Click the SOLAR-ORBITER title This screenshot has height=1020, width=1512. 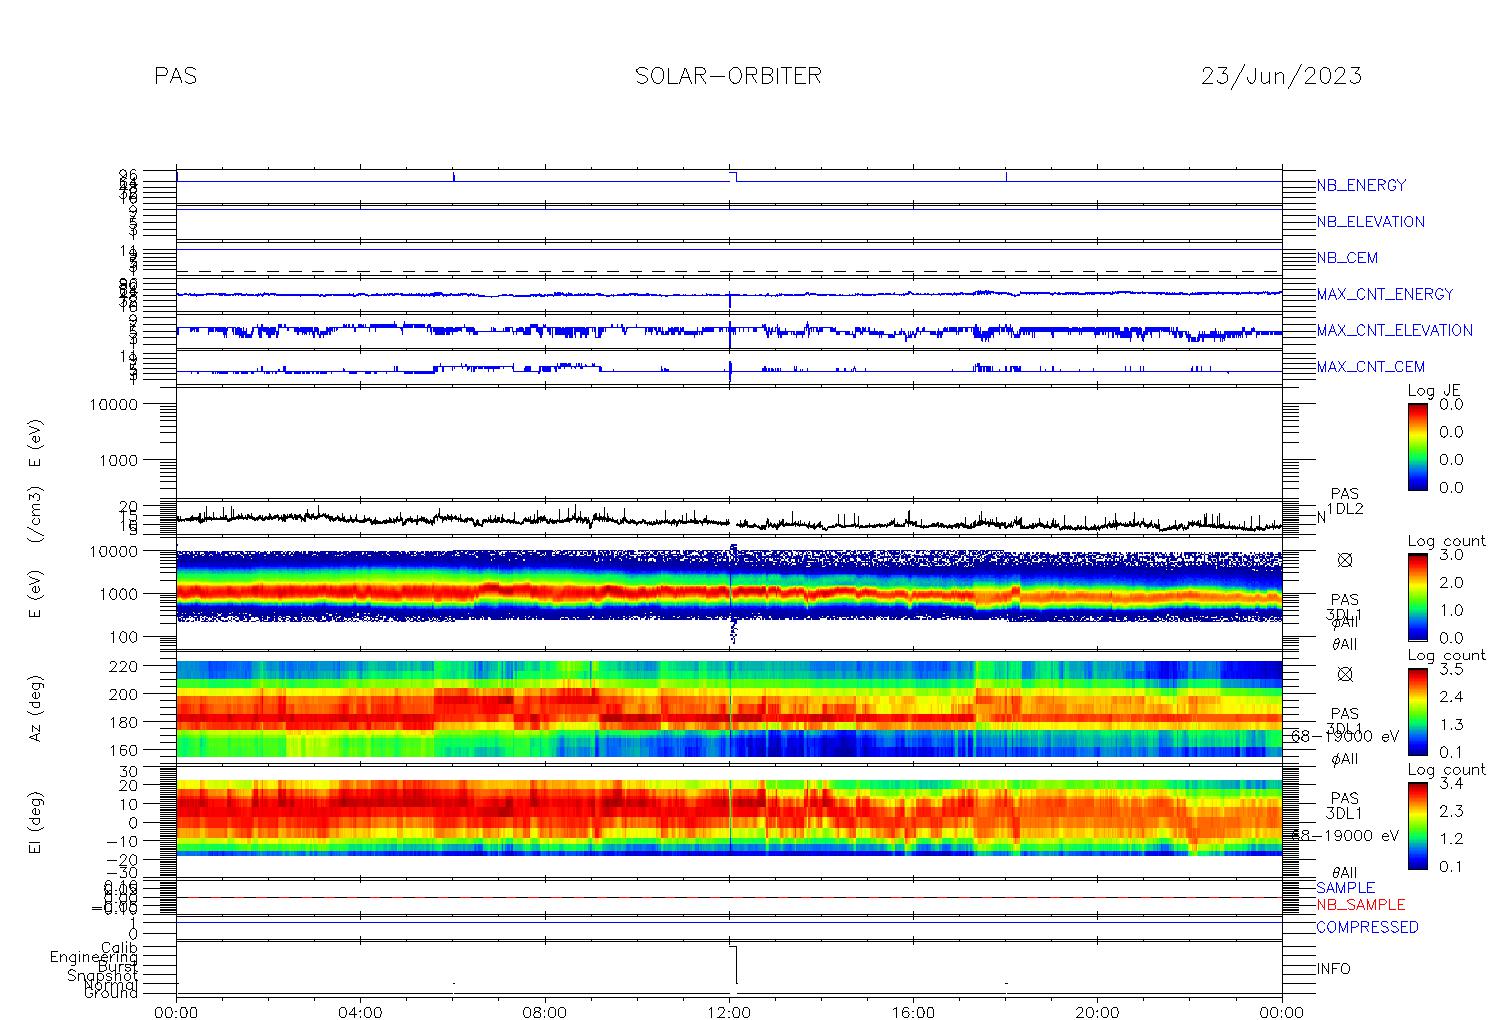(728, 76)
